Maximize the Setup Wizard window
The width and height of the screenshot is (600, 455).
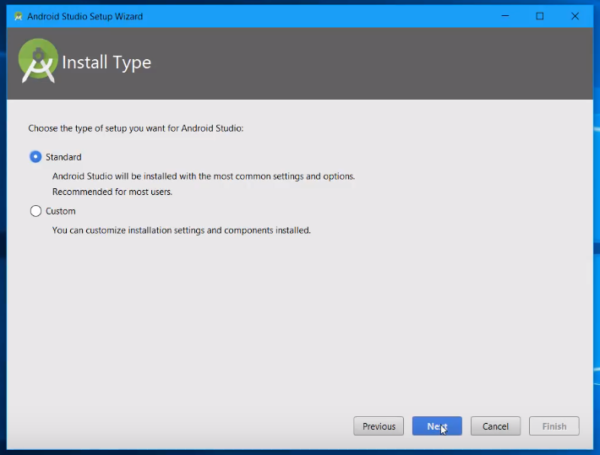pos(539,16)
